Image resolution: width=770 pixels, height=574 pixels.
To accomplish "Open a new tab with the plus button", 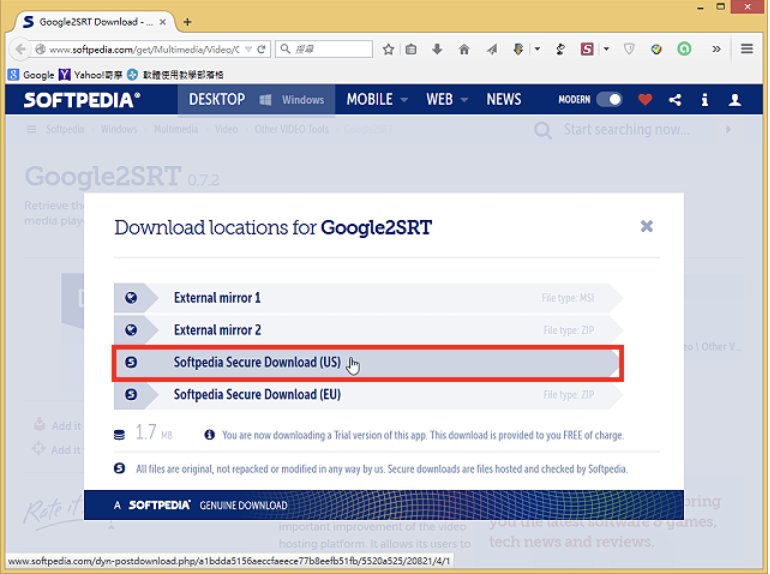I will pos(187,22).
